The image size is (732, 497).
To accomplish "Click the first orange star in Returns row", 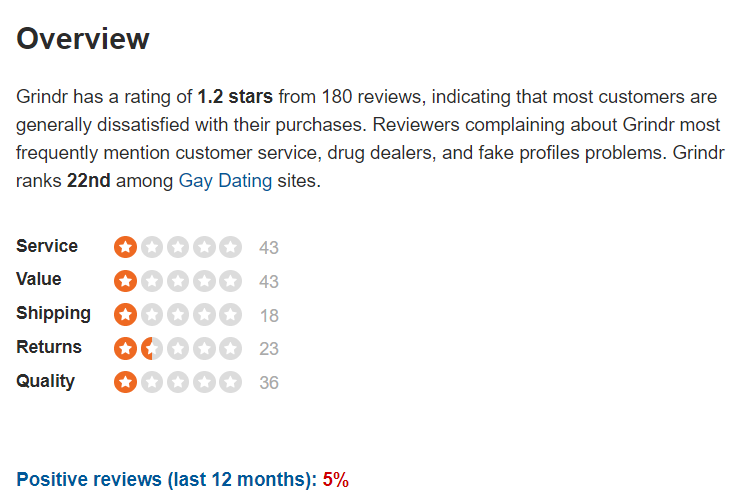I will [125, 349].
